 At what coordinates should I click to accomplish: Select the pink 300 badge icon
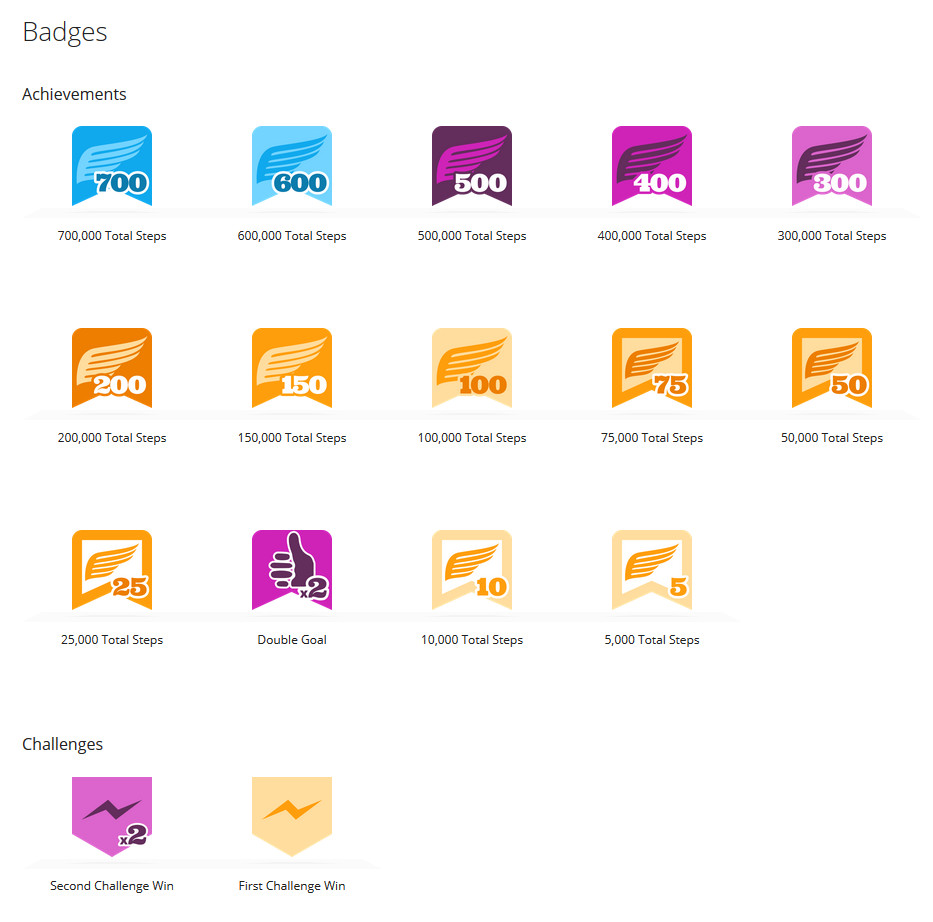click(832, 166)
